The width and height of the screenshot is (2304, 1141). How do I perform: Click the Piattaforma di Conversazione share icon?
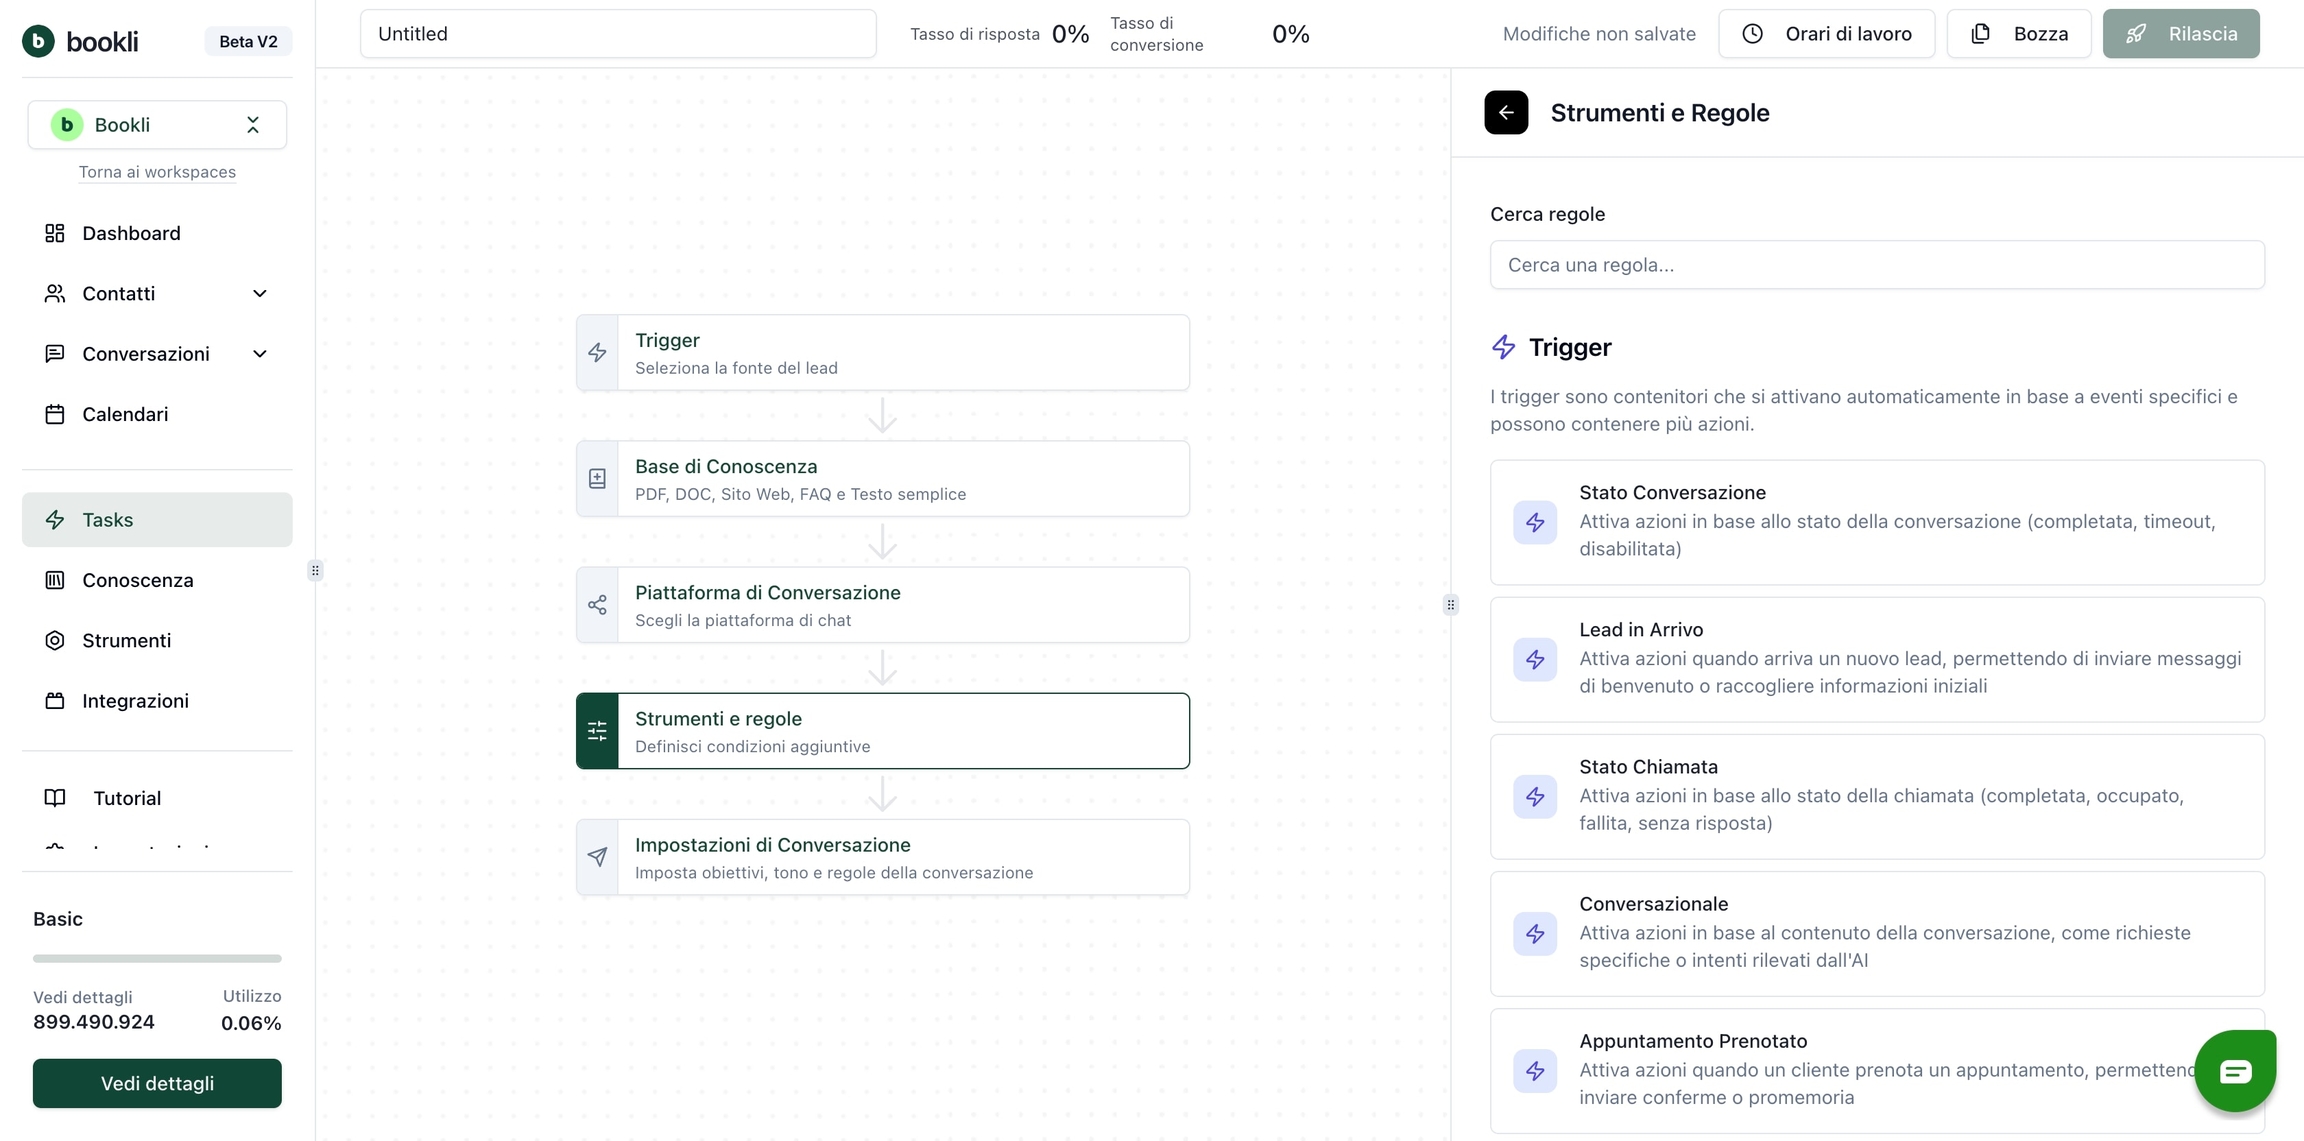pos(597,605)
